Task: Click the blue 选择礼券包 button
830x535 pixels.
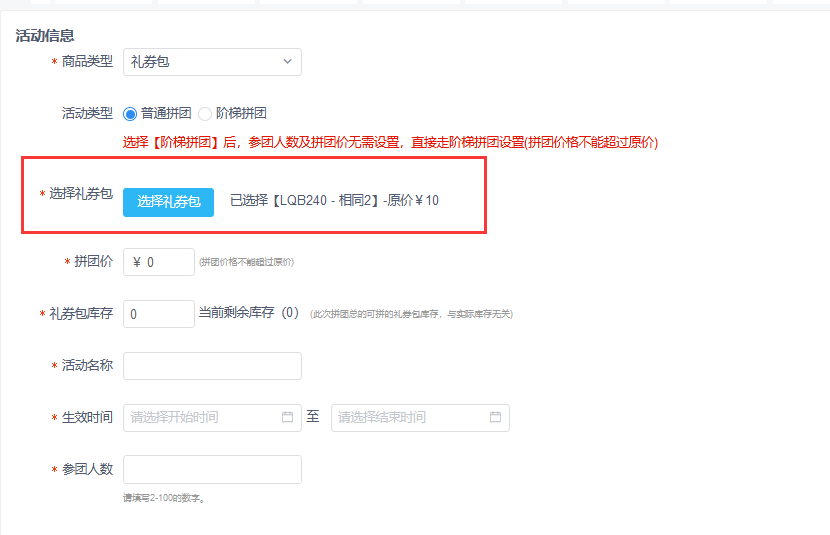Action: (168, 202)
